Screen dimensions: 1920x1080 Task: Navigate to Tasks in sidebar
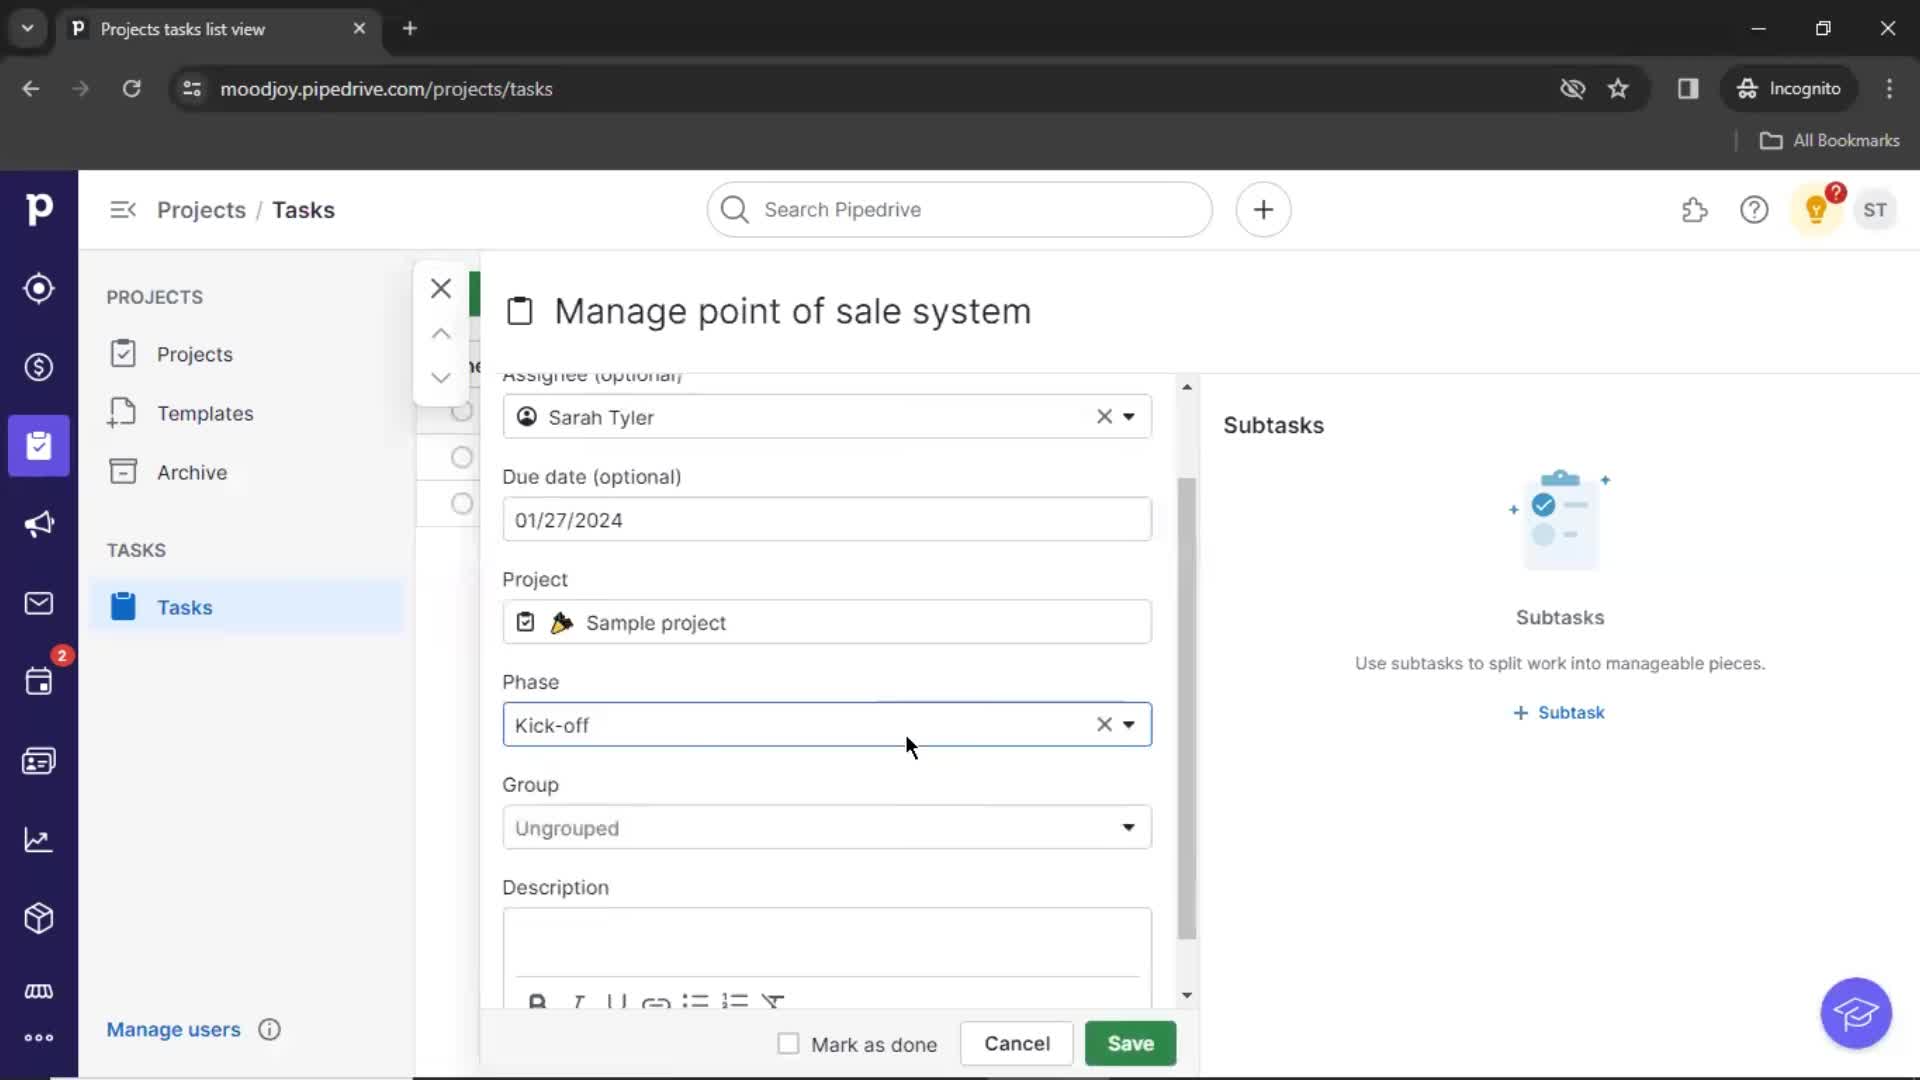pyautogui.click(x=185, y=607)
